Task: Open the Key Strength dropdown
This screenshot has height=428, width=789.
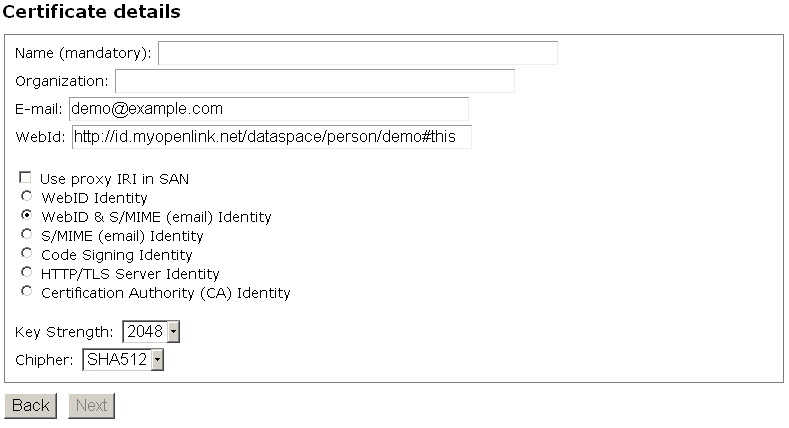Action: [x=151, y=331]
